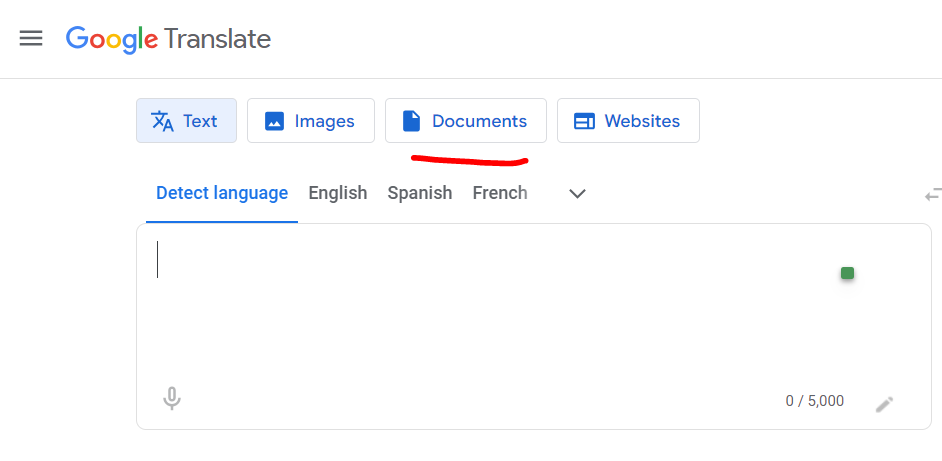
Task: Switch to the Images tab
Action: (x=311, y=121)
